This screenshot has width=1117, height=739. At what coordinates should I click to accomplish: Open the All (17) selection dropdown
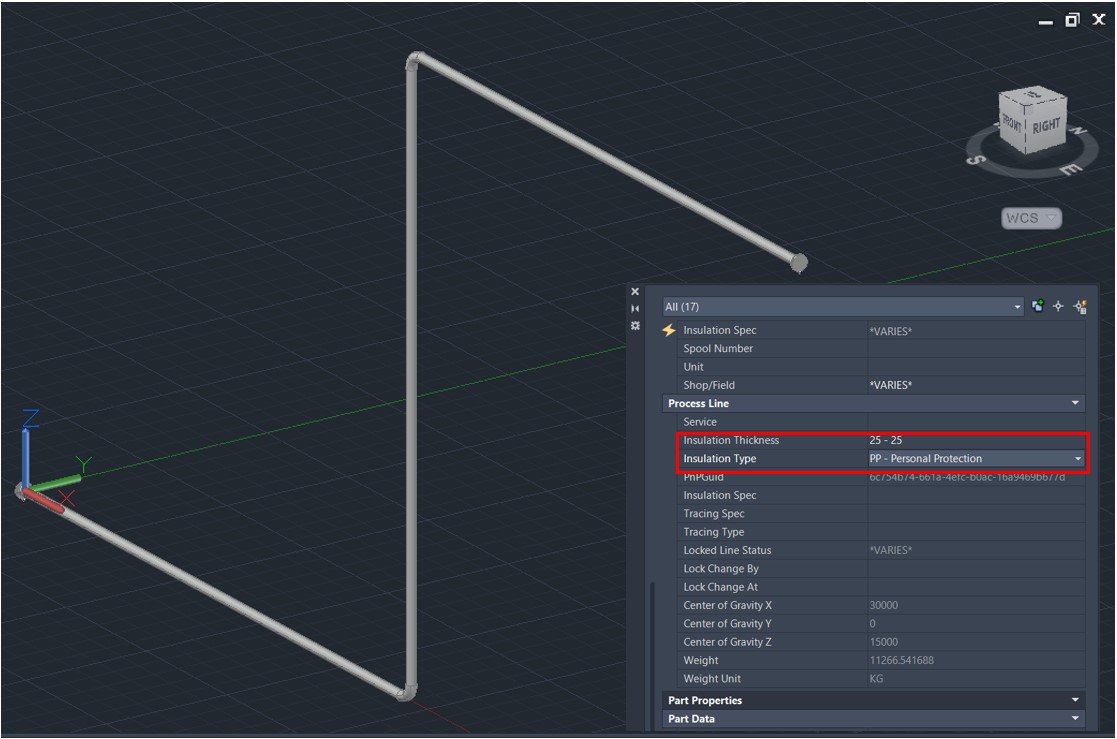(1018, 306)
